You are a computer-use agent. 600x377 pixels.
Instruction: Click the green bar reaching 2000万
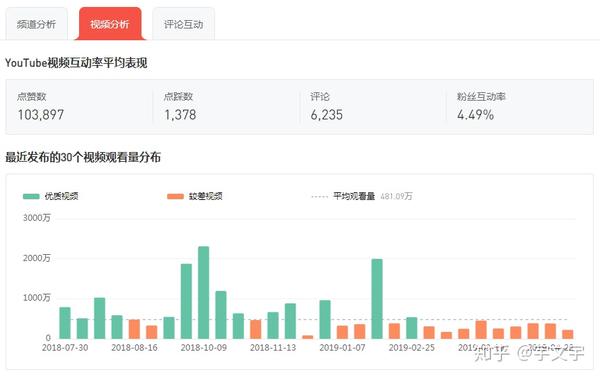(377, 299)
